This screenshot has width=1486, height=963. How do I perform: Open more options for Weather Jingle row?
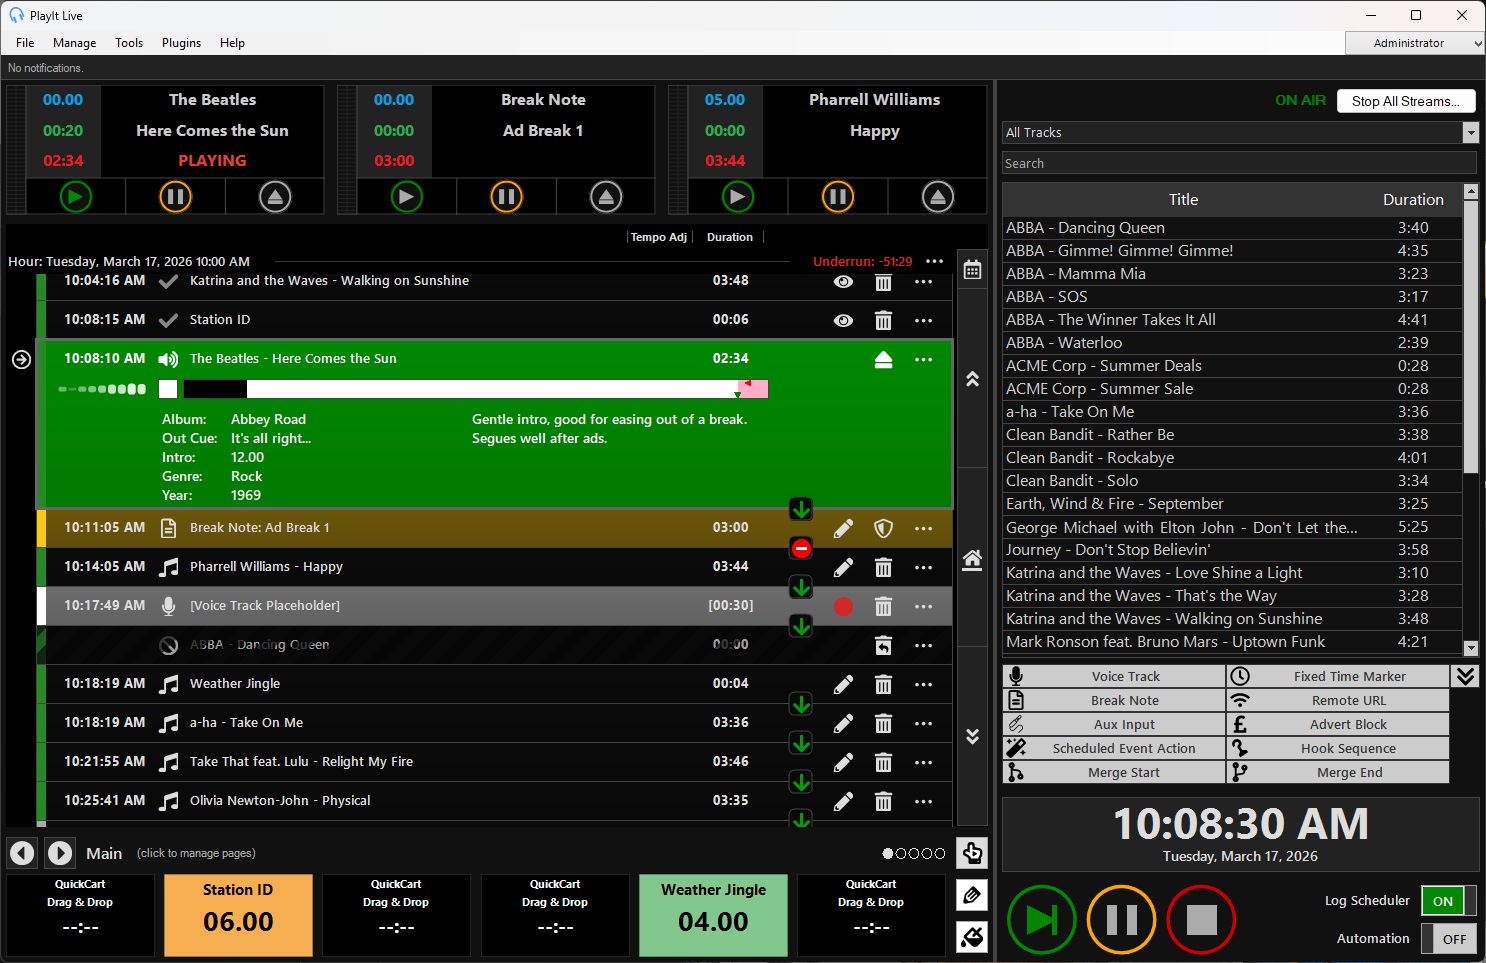point(923,685)
